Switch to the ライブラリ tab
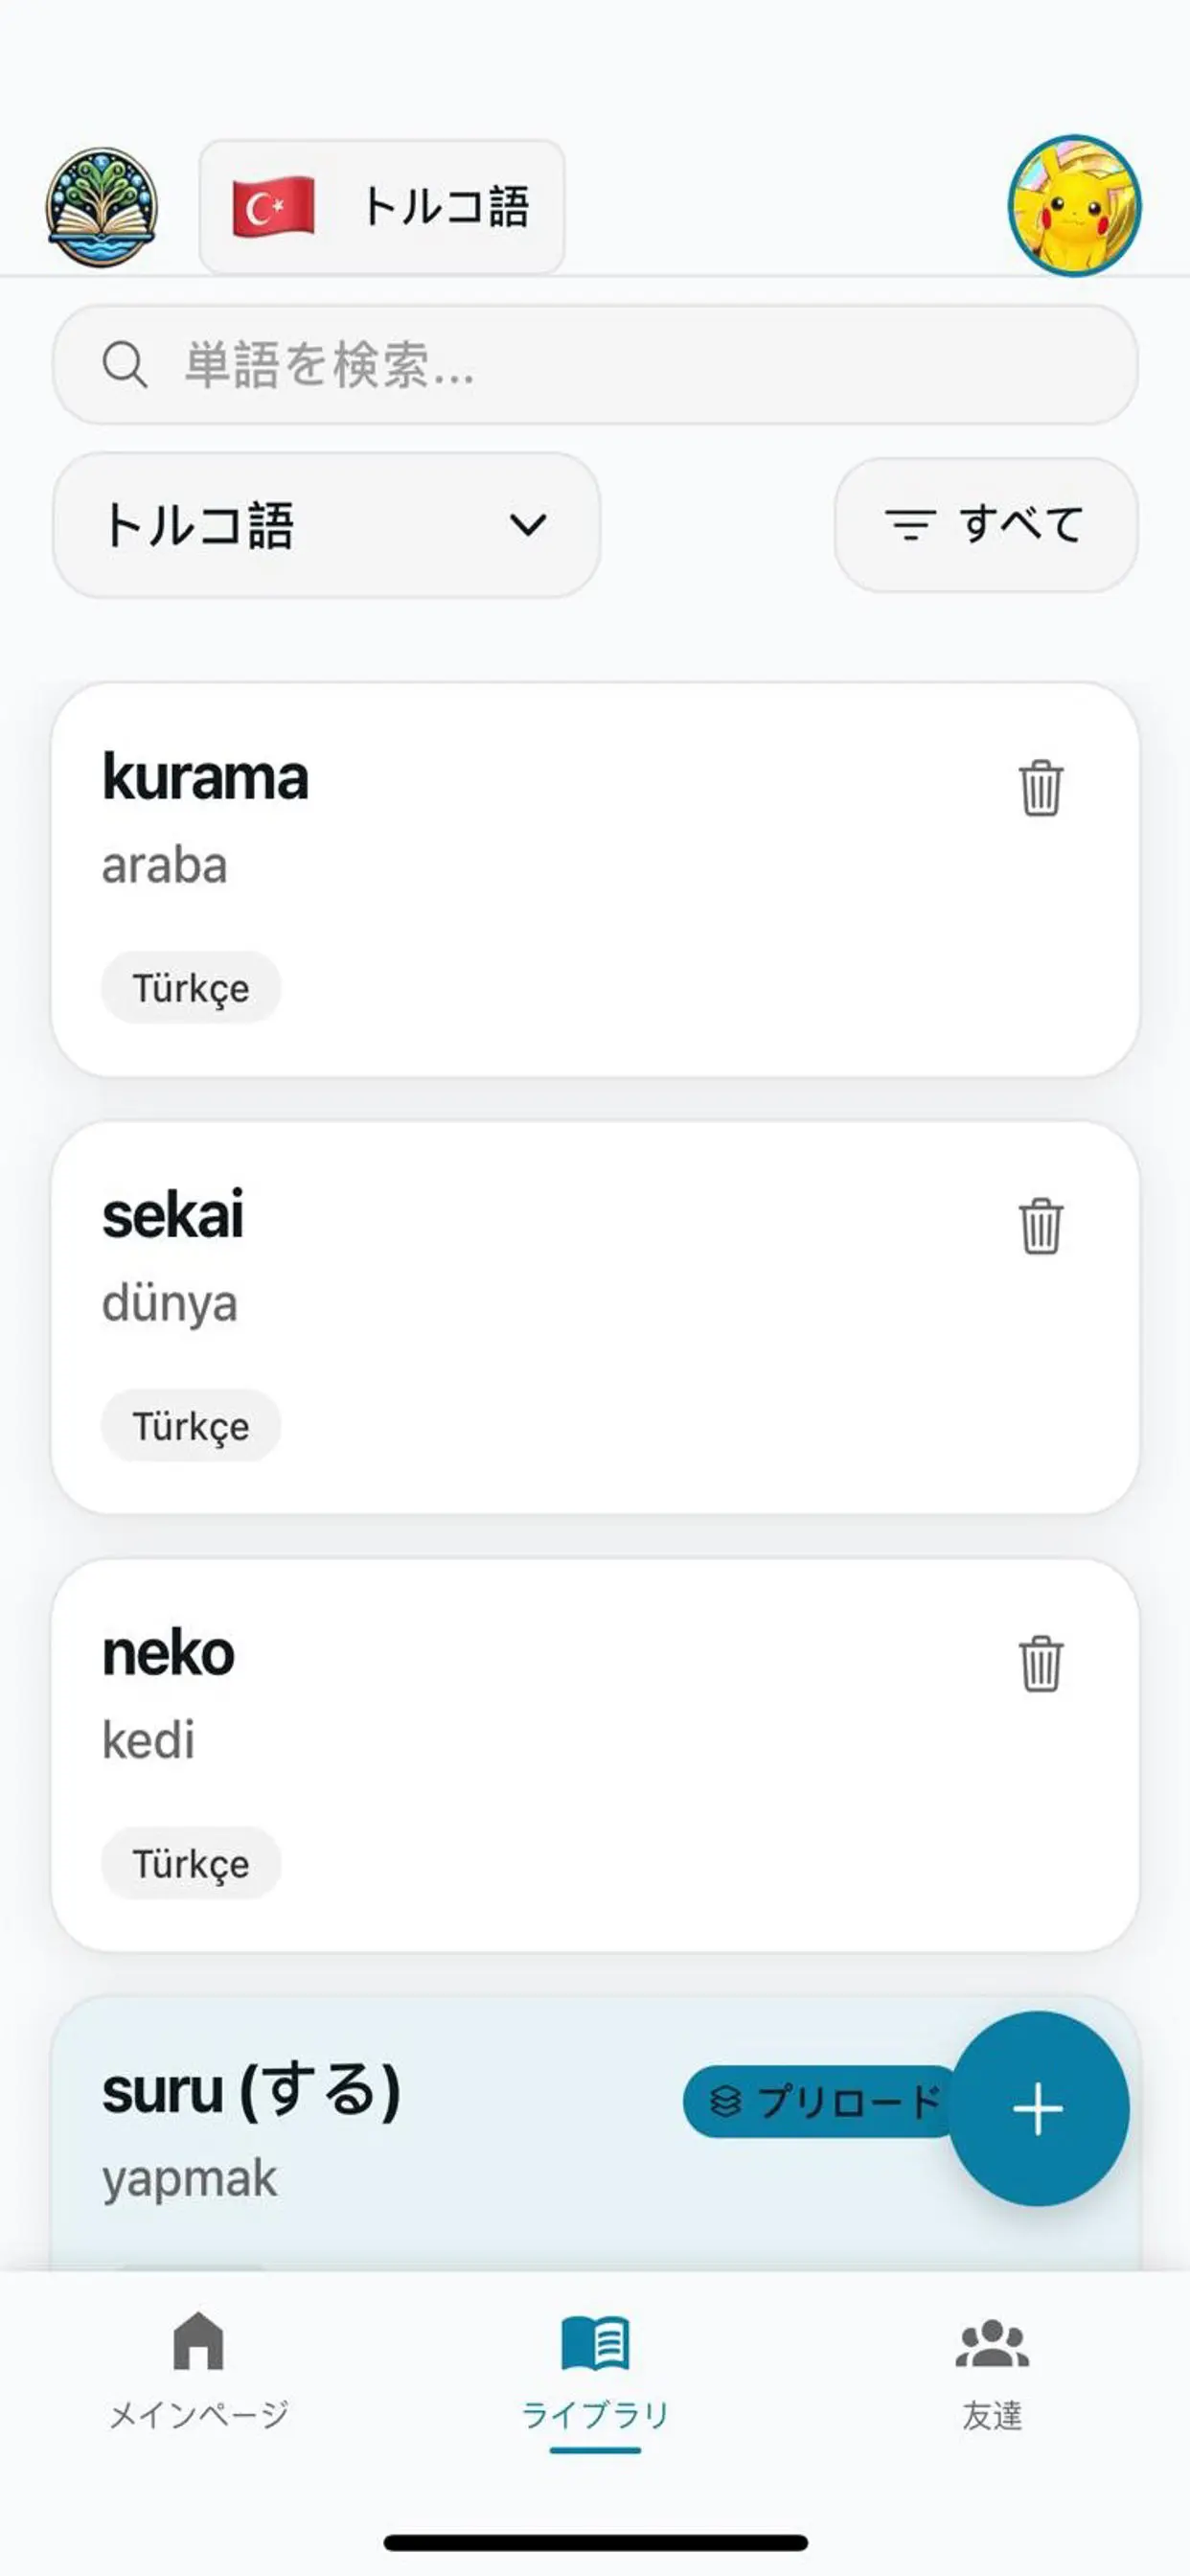Viewport: 1190px width, 2576px height. pyautogui.click(x=595, y=2372)
